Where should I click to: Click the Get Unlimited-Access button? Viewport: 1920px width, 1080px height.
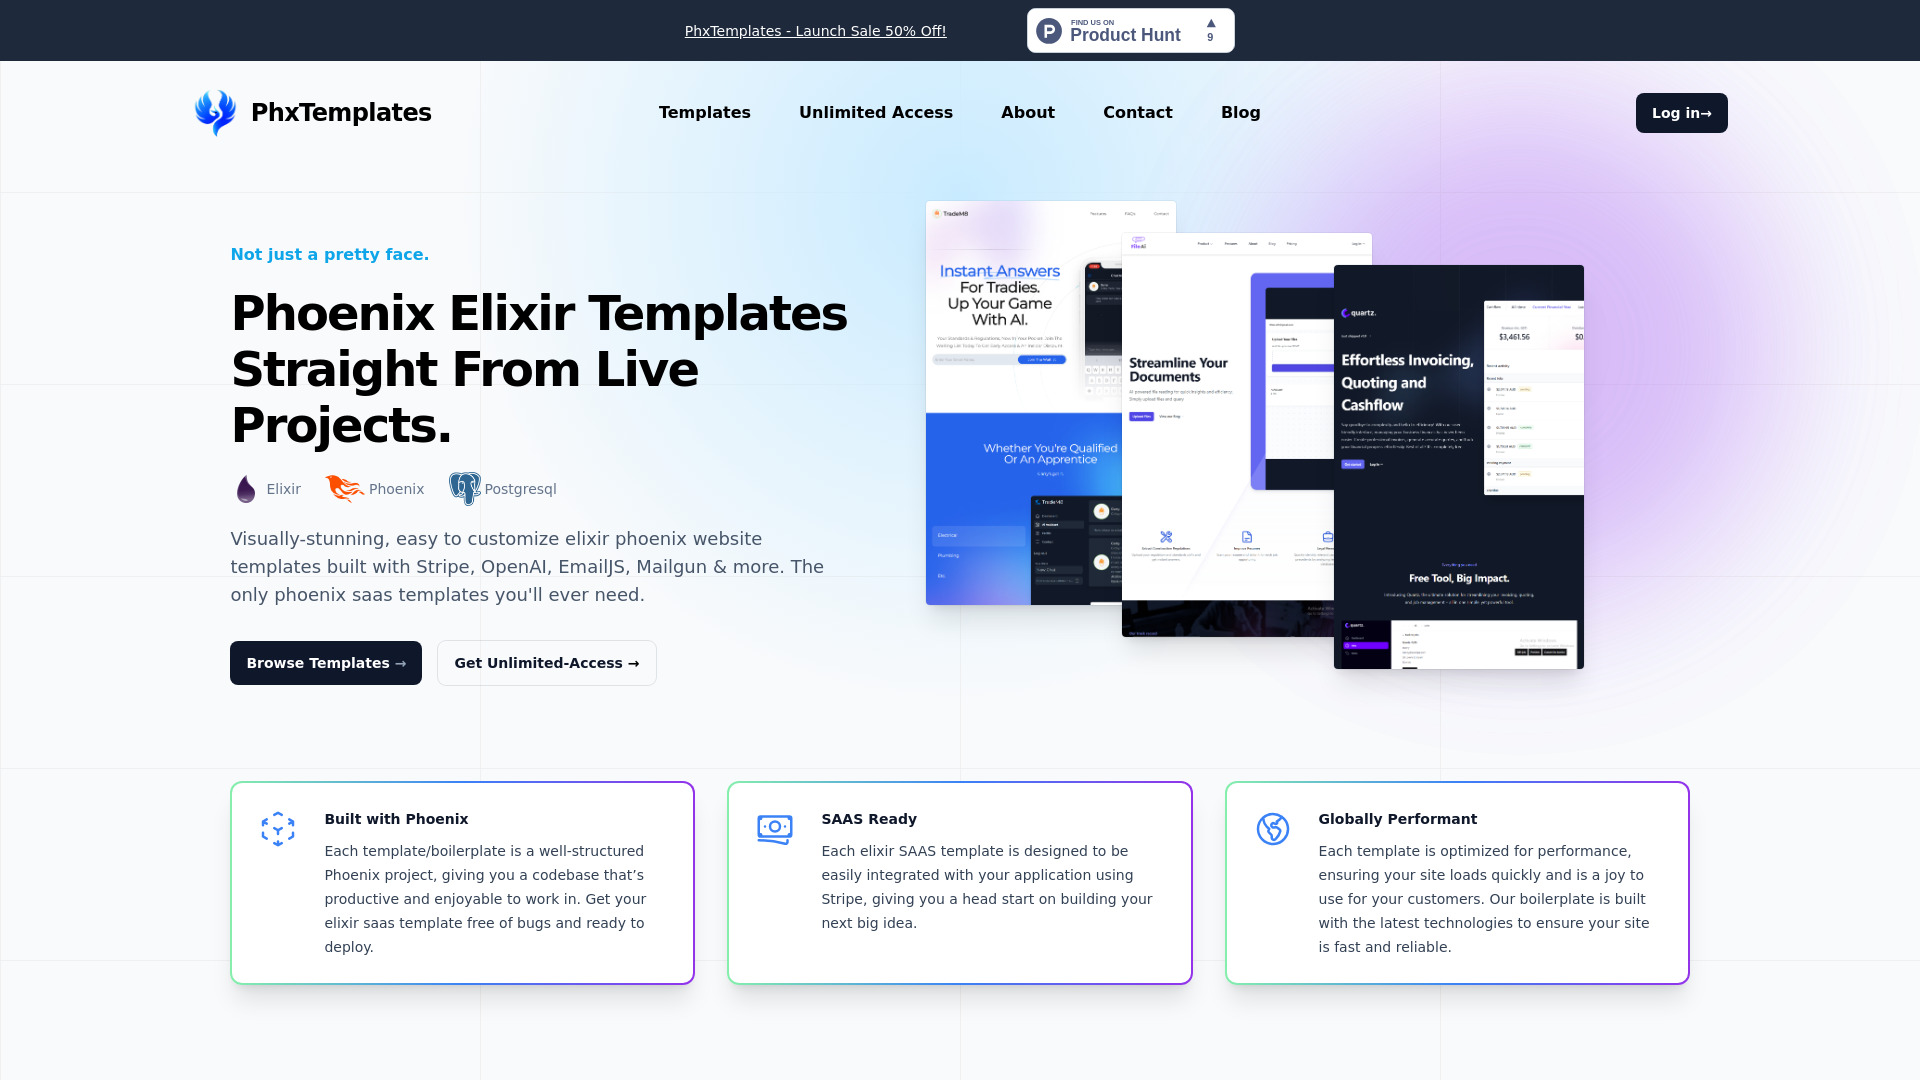click(x=546, y=662)
